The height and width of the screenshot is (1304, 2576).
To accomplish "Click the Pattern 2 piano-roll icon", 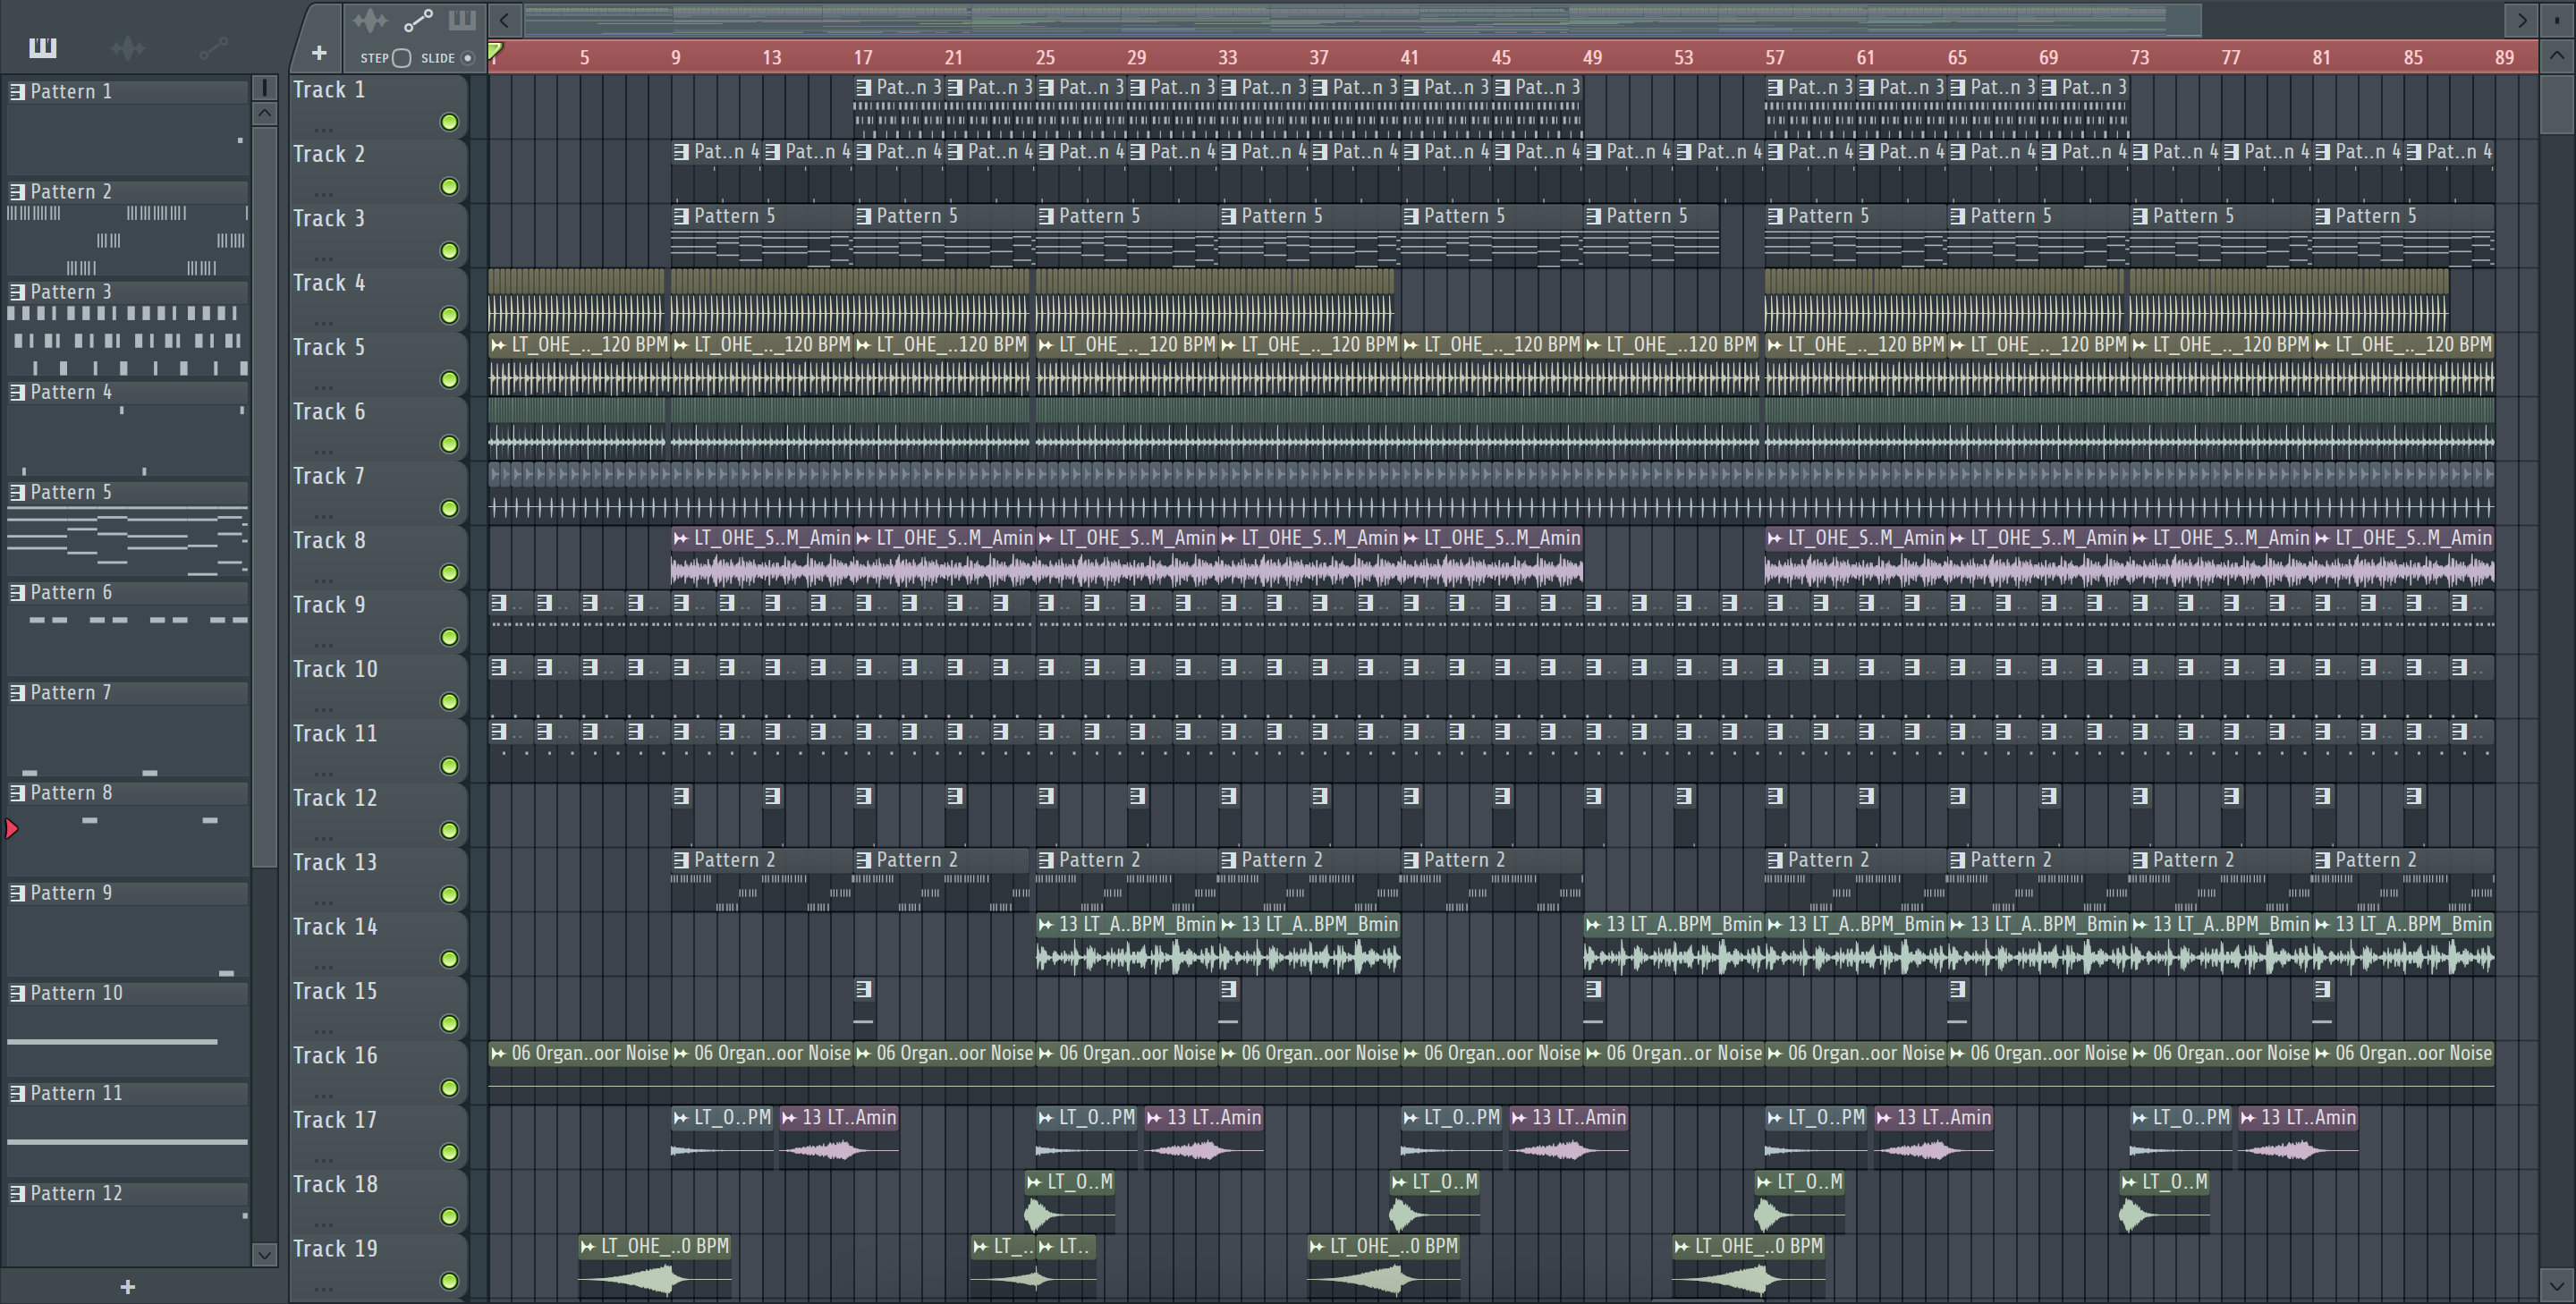I will click(x=17, y=191).
